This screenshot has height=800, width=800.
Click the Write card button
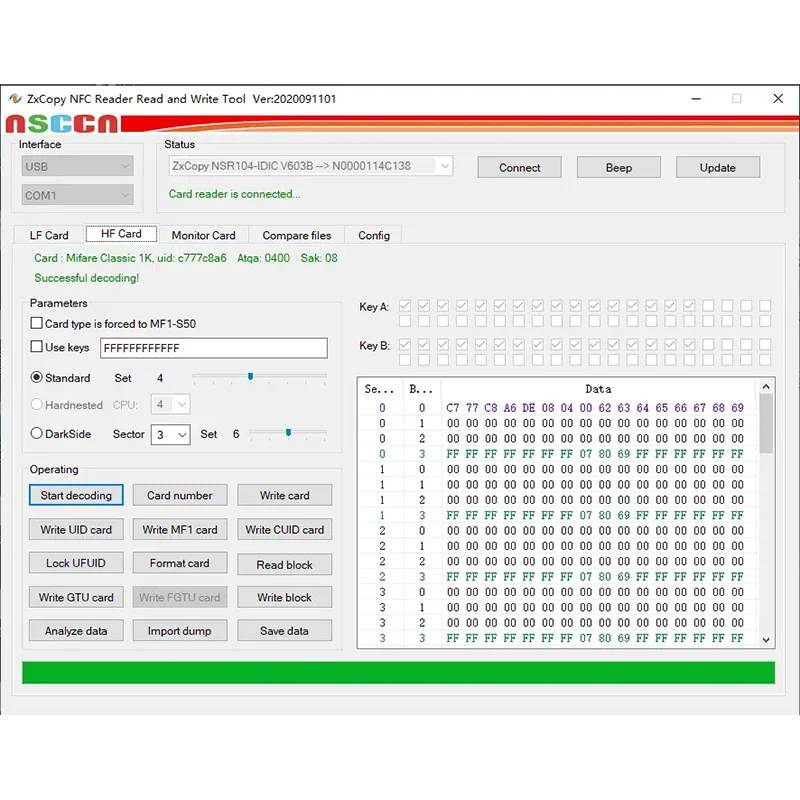click(285, 495)
